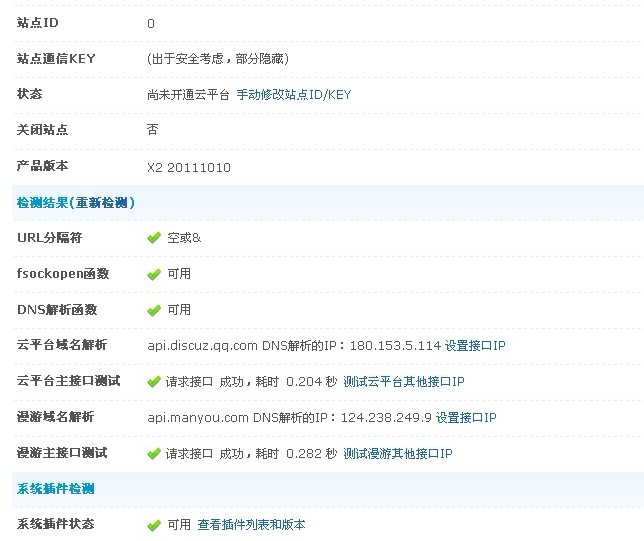Click the check icon in 漫游主接口测试 row
Screen dimensions: 644x541
point(154,454)
